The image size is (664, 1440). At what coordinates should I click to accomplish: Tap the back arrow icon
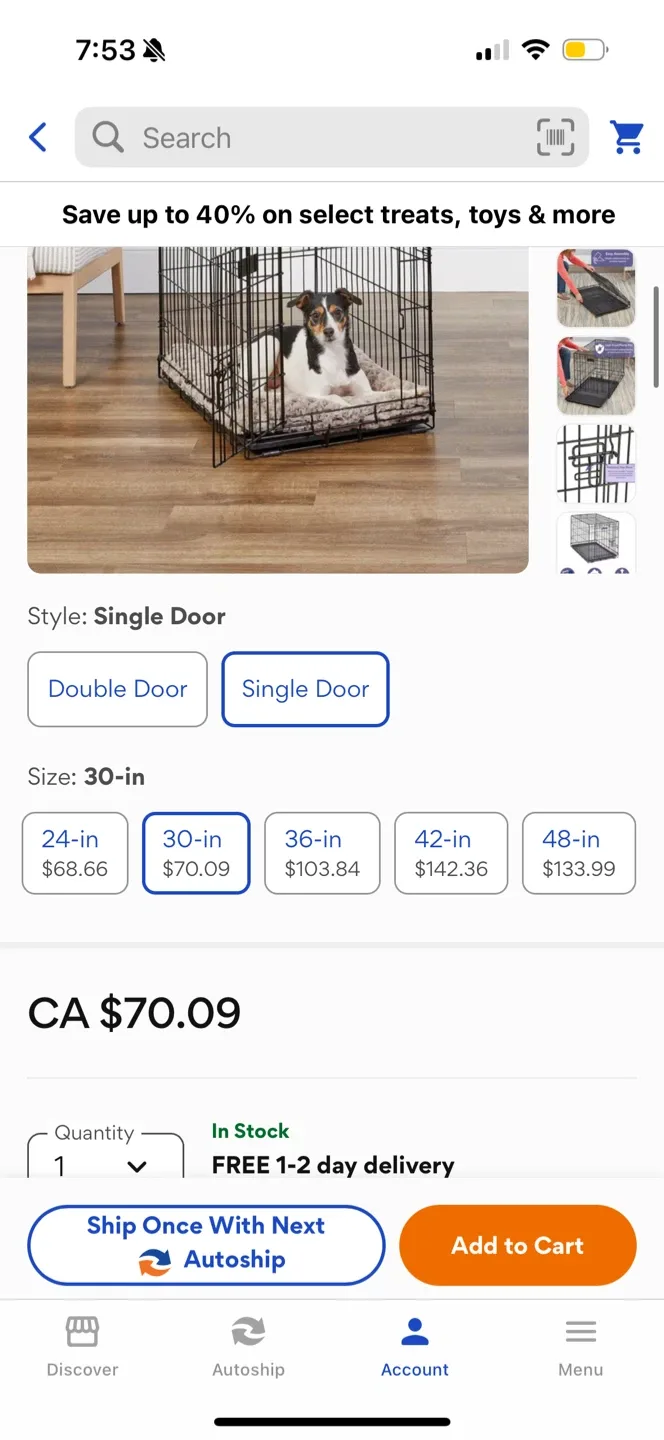(x=38, y=137)
